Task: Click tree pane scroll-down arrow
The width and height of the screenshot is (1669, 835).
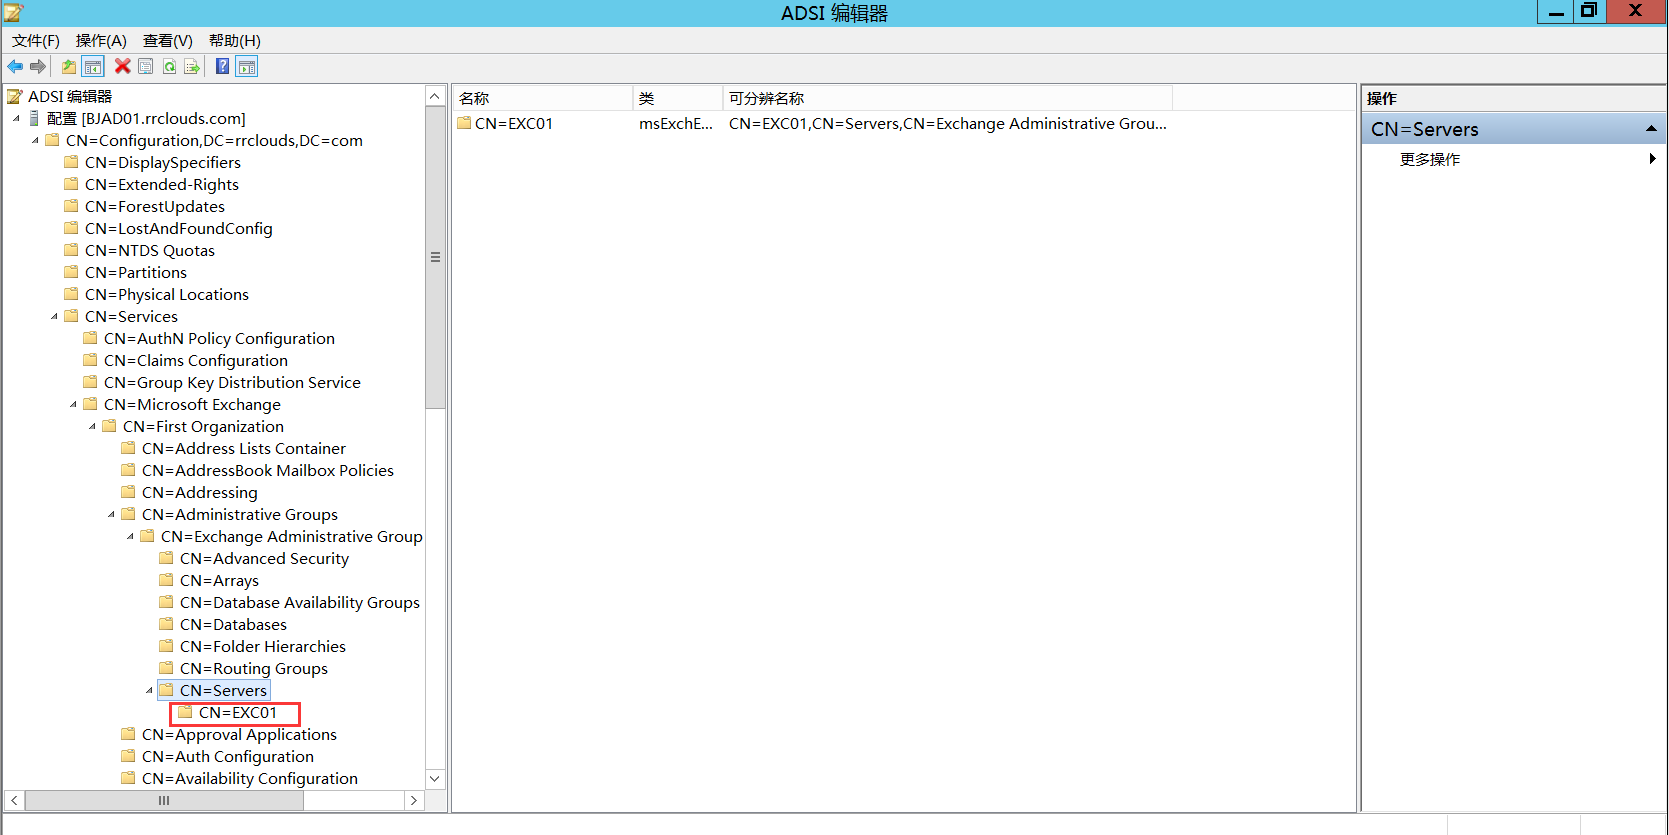Action: point(435,778)
